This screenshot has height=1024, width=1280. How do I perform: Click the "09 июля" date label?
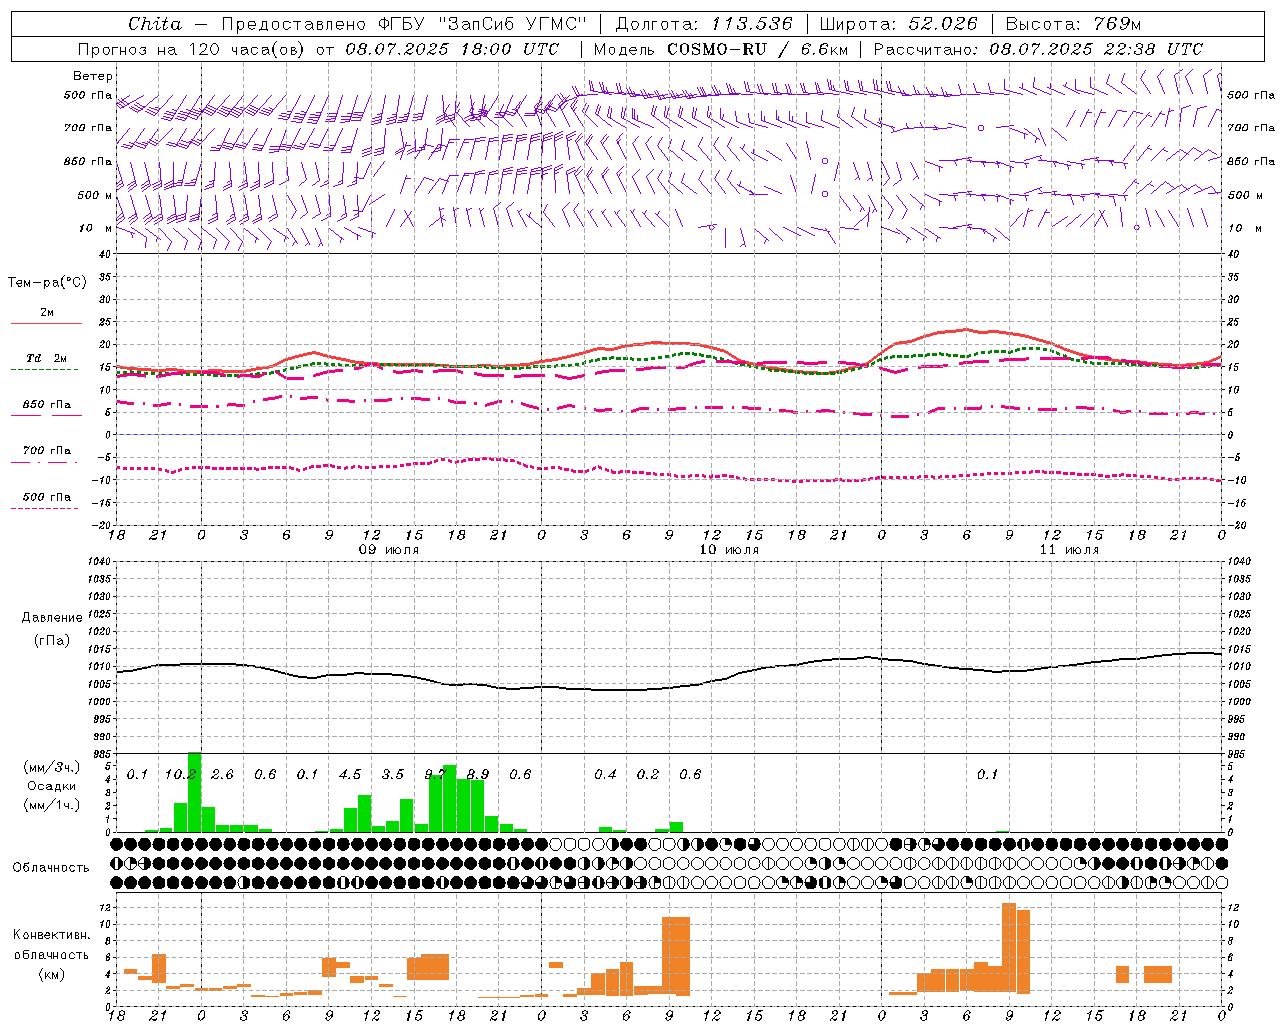390,550
